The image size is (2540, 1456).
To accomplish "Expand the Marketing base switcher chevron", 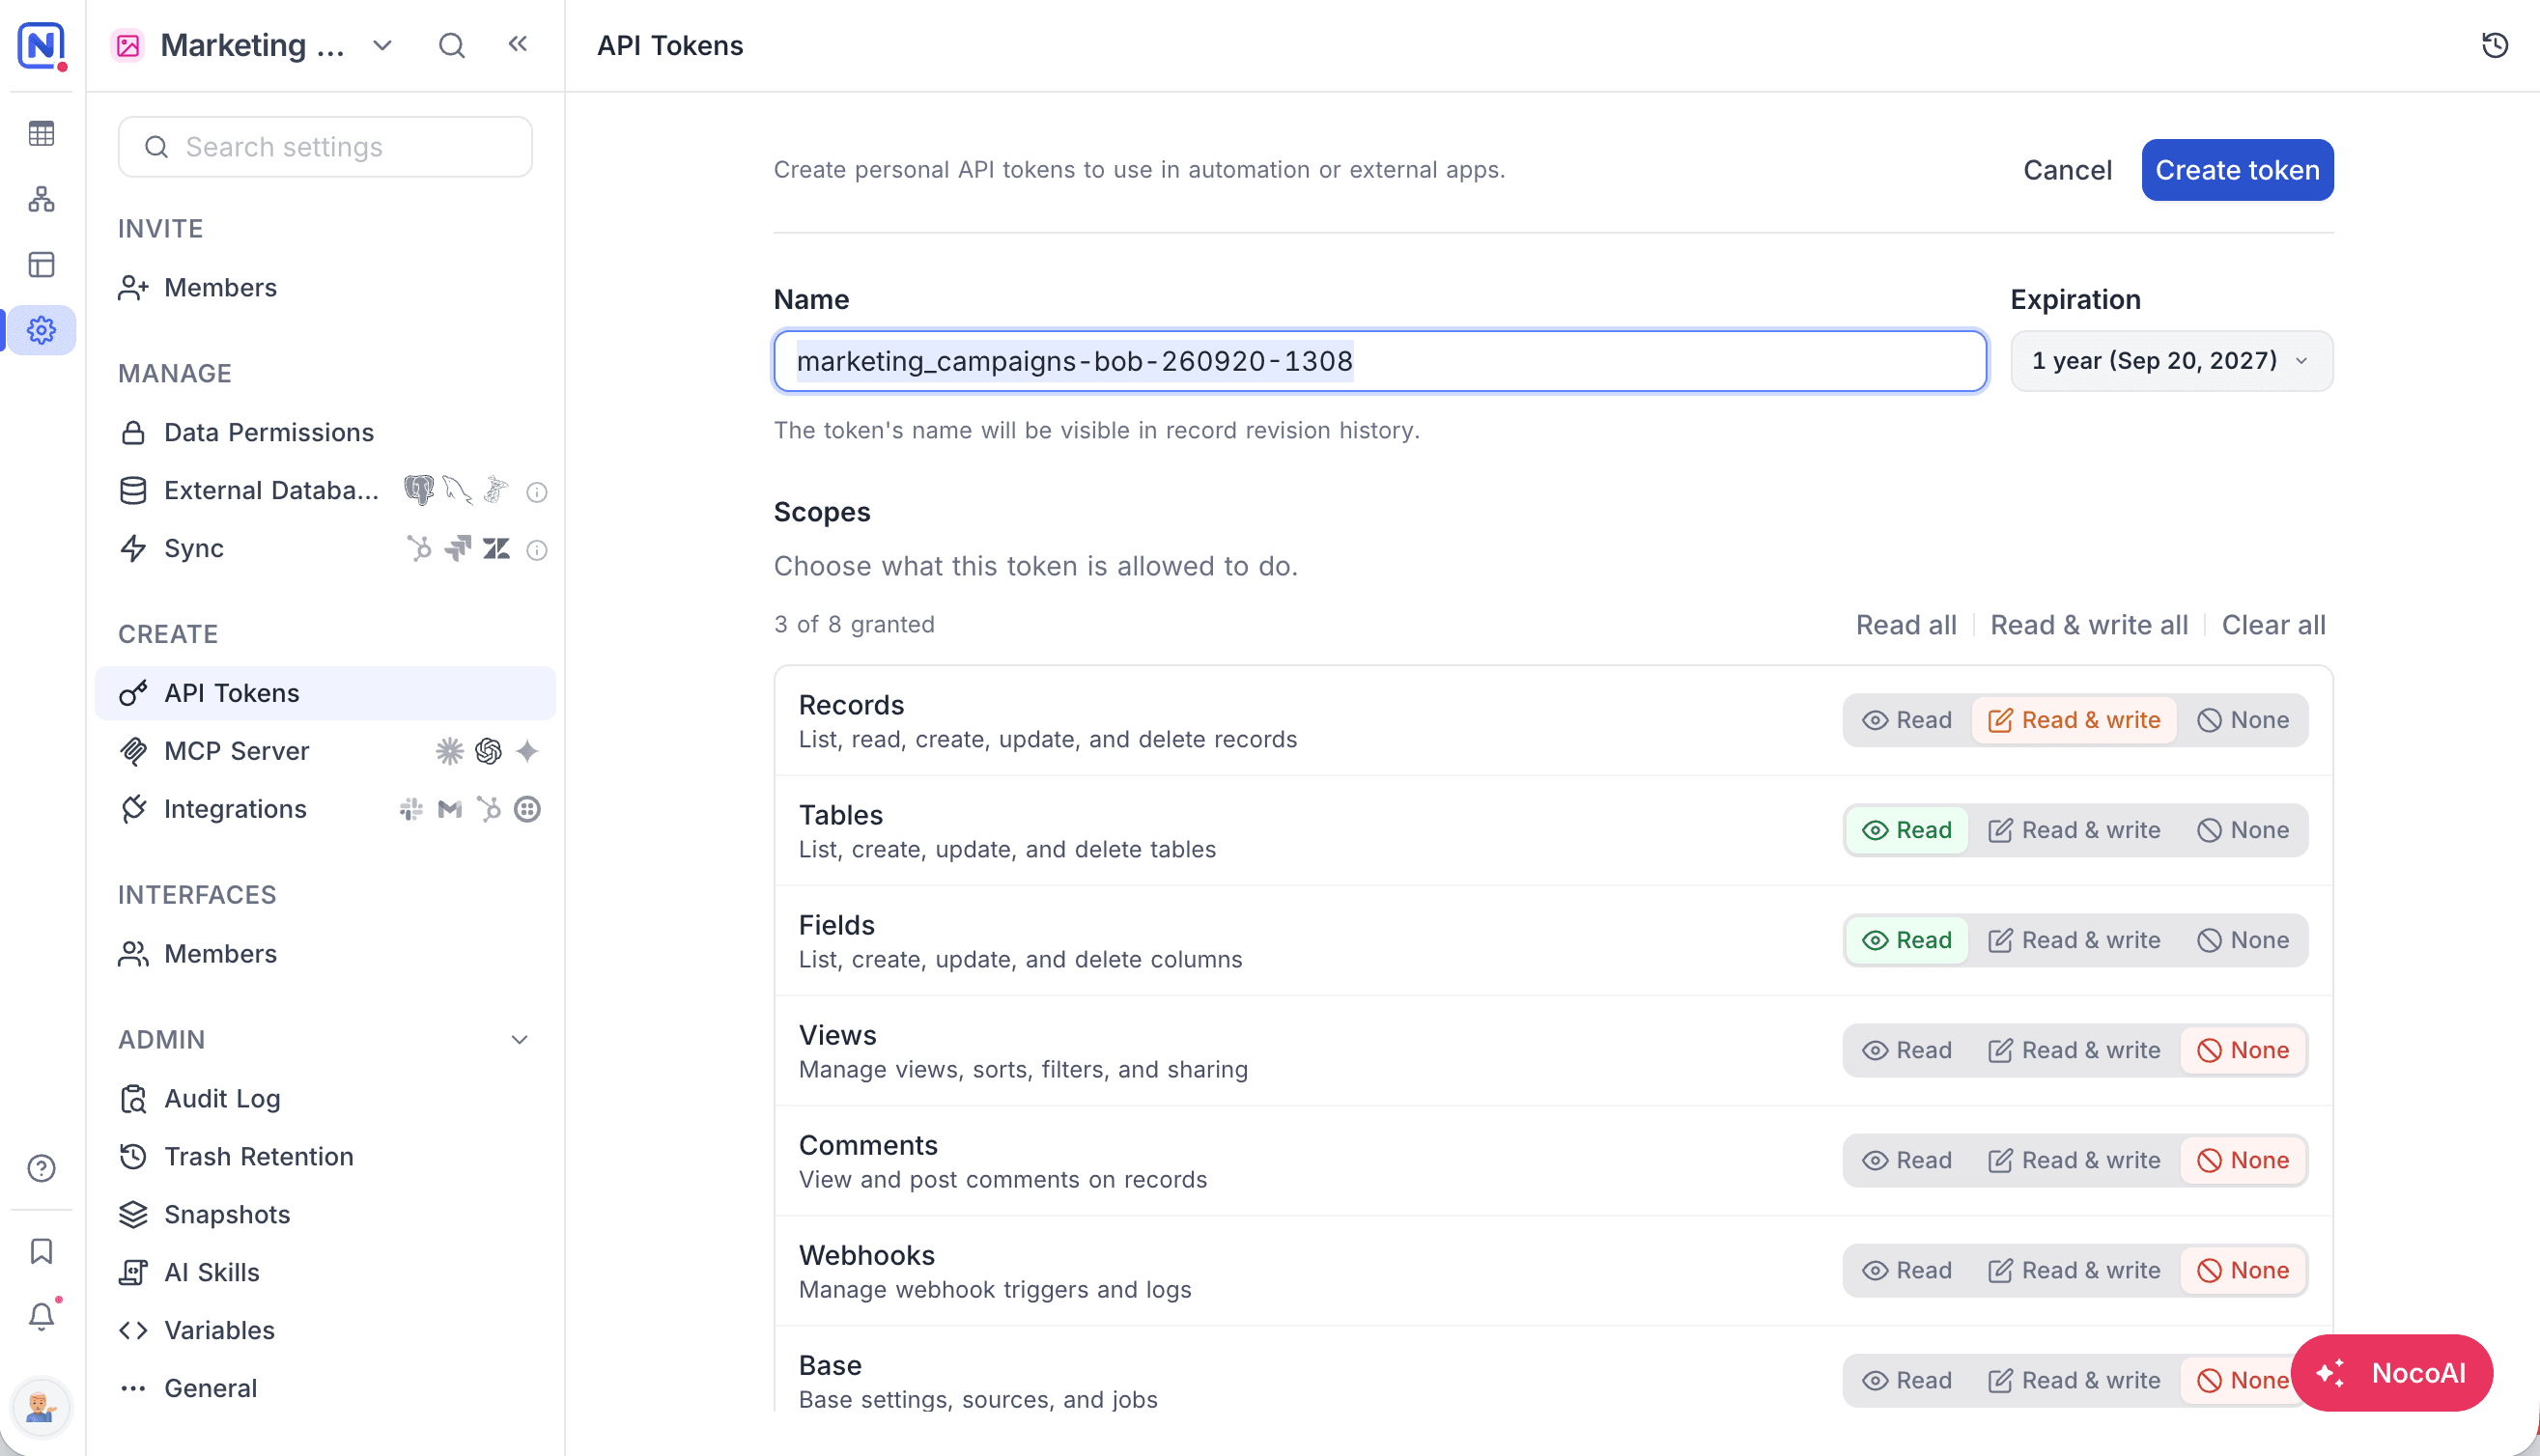I will 382,45.
